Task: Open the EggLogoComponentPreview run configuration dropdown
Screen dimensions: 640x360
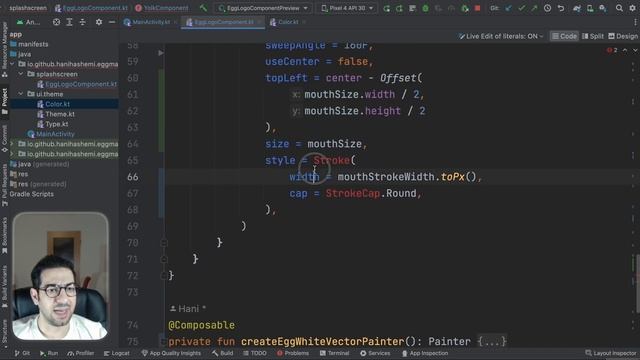Action: click(x=263, y=8)
